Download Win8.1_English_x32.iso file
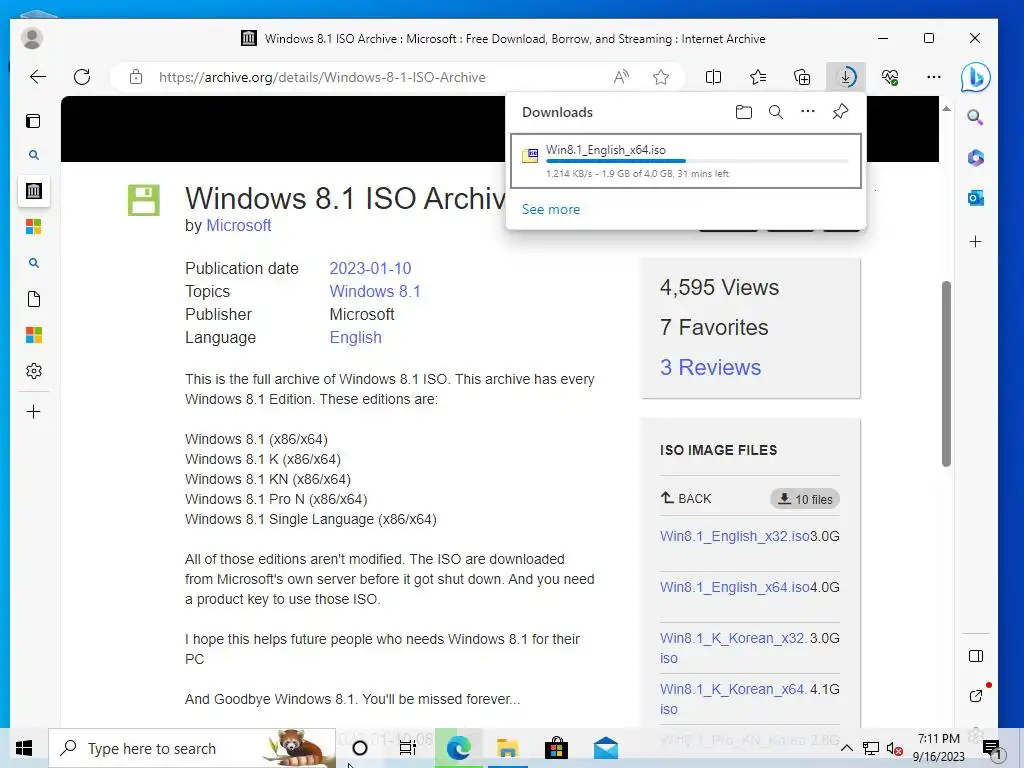The height and width of the screenshot is (768, 1024). (x=735, y=536)
